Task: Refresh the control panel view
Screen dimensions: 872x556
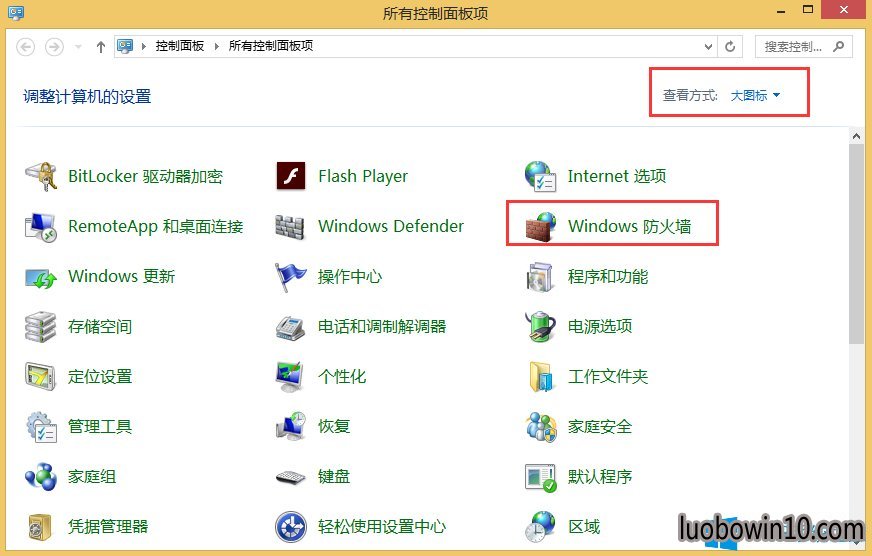Action: click(730, 47)
